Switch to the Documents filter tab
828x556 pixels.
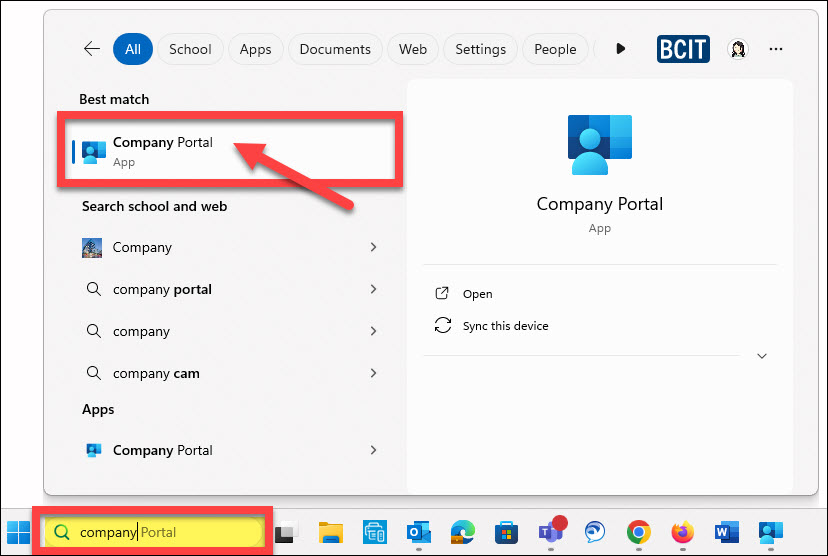click(335, 49)
